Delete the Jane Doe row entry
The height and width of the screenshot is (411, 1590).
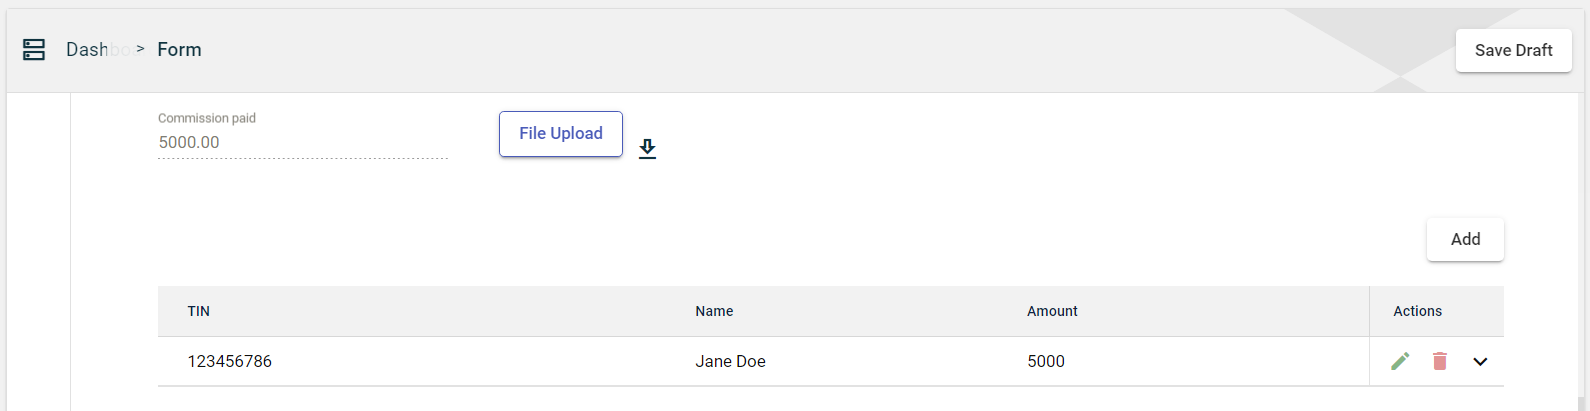point(1440,361)
